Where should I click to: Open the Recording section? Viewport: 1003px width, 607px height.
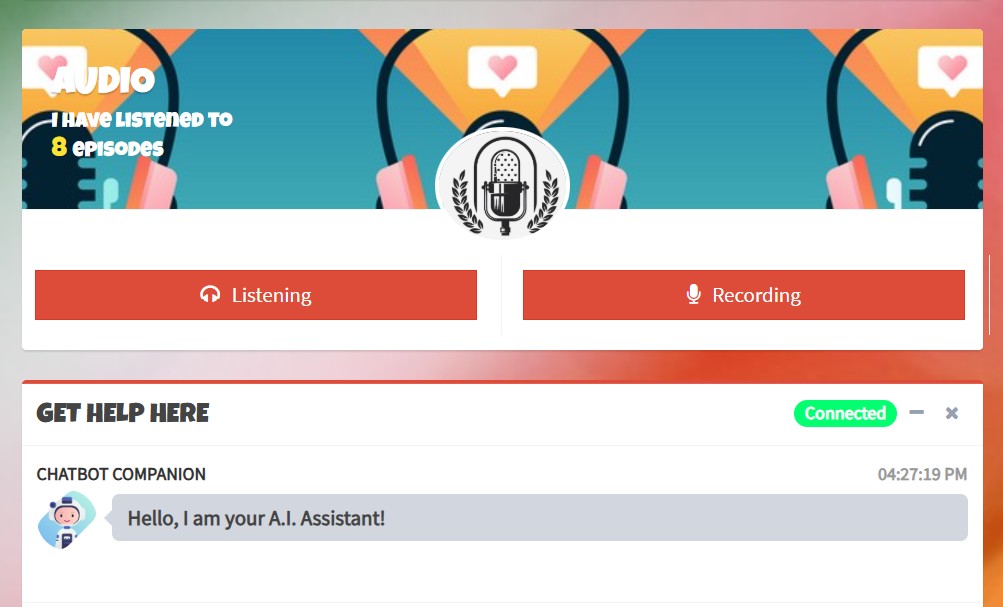pyautogui.click(x=743, y=295)
